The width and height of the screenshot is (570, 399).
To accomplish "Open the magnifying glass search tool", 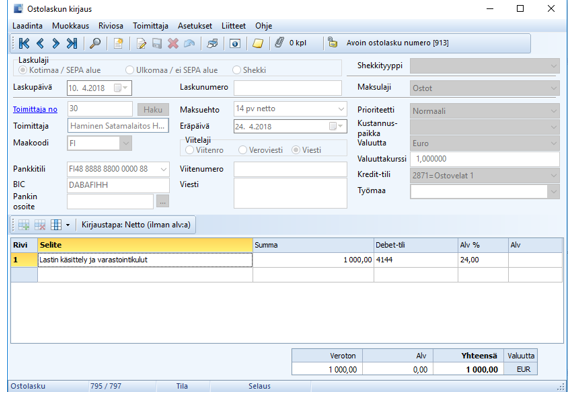I will [95, 43].
